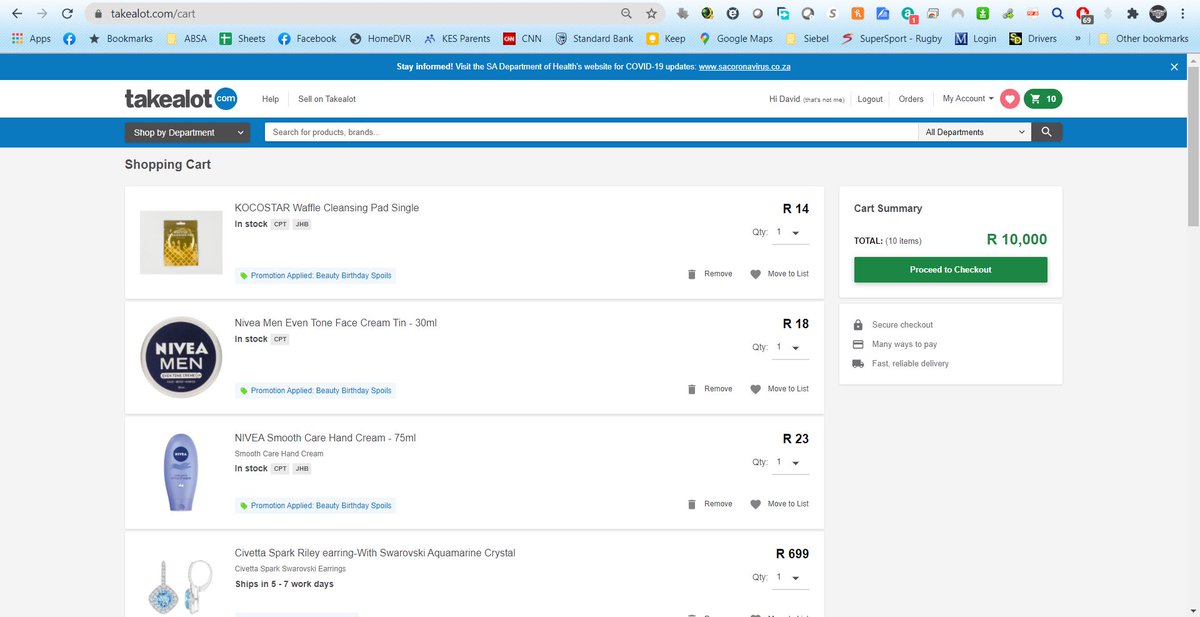
Task: Open the Chrome three-dot menu
Action: pyautogui.click(x=1184, y=14)
